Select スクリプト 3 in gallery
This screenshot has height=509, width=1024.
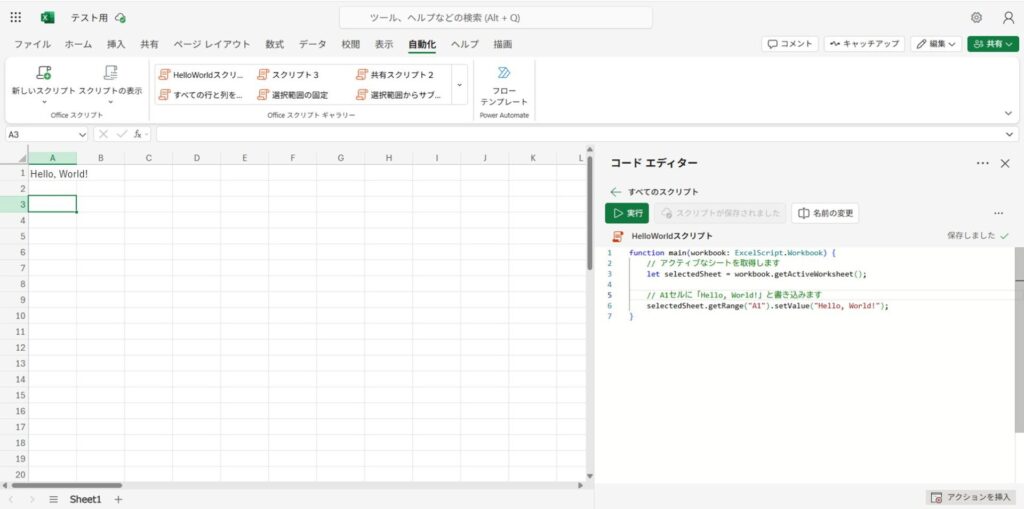click(289, 74)
